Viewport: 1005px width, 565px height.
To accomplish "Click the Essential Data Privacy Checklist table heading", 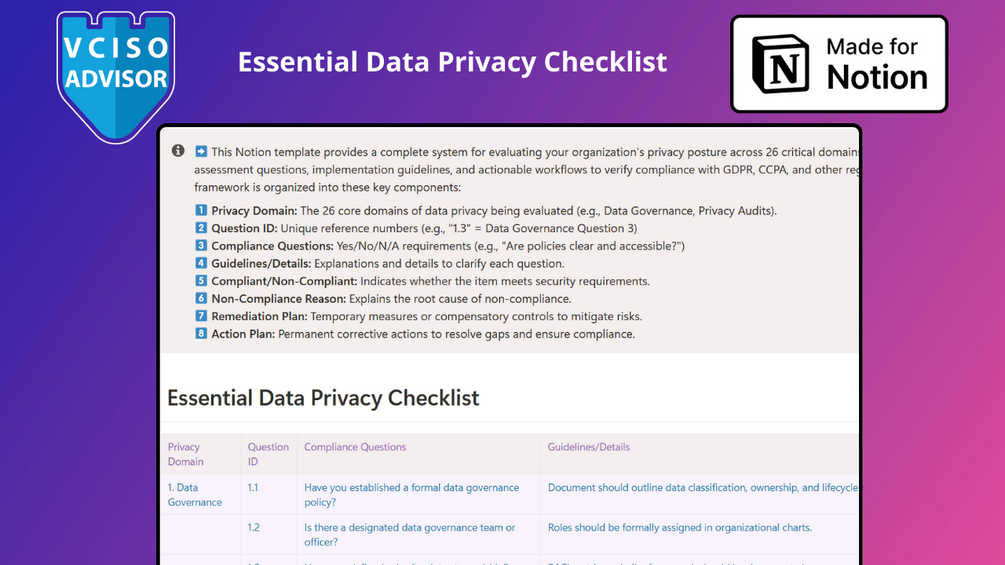I will pyautogui.click(x=323, y=398).
